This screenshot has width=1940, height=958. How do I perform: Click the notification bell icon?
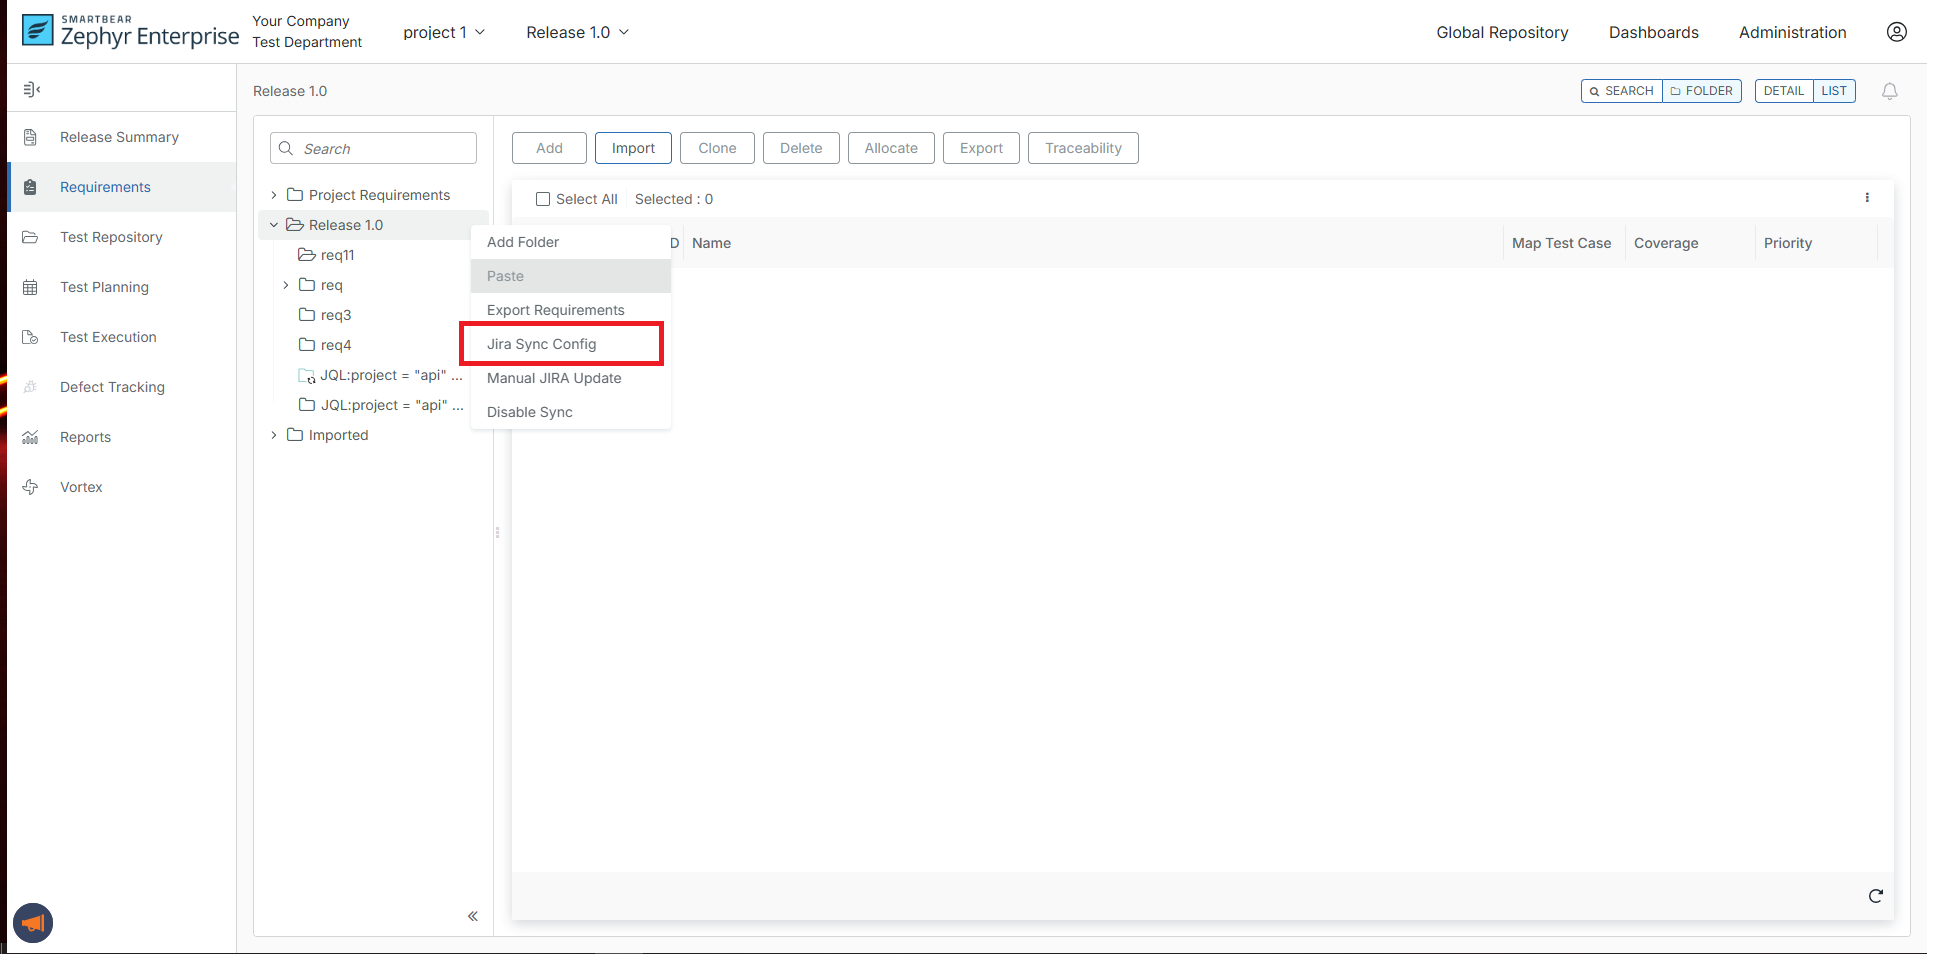(1889, 92)
